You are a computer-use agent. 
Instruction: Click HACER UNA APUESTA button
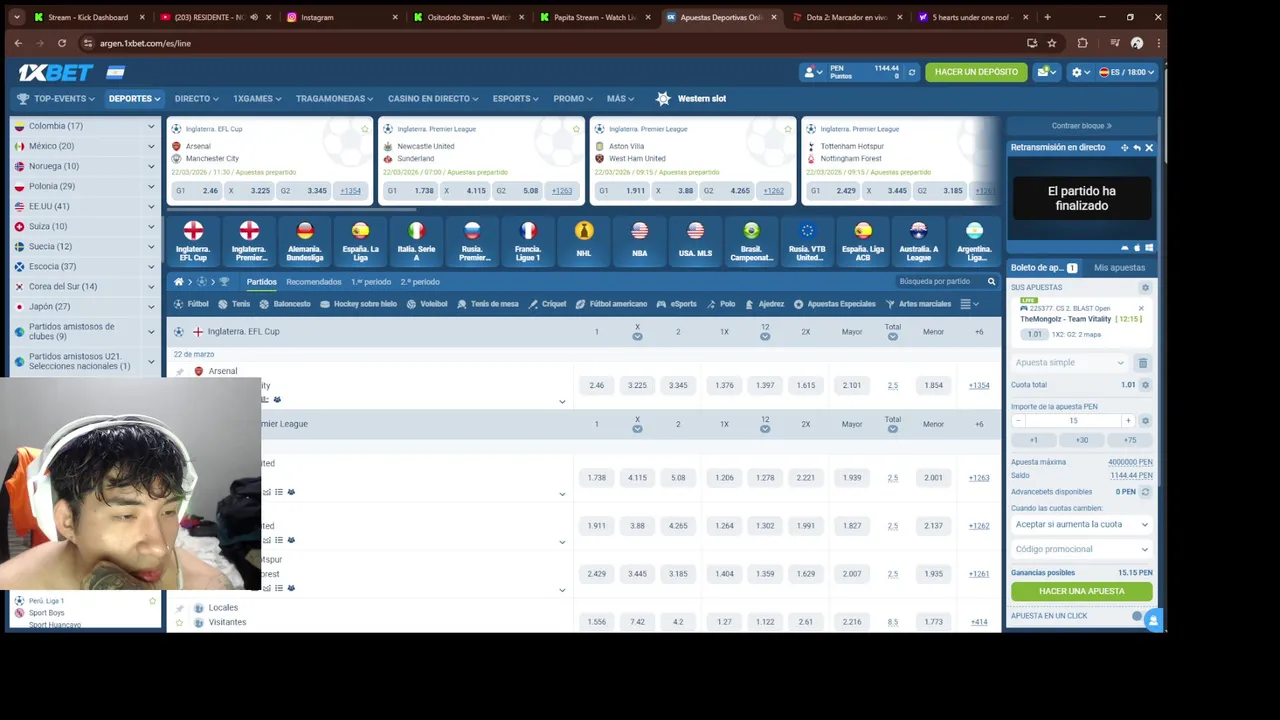[x=1081, y=591]
